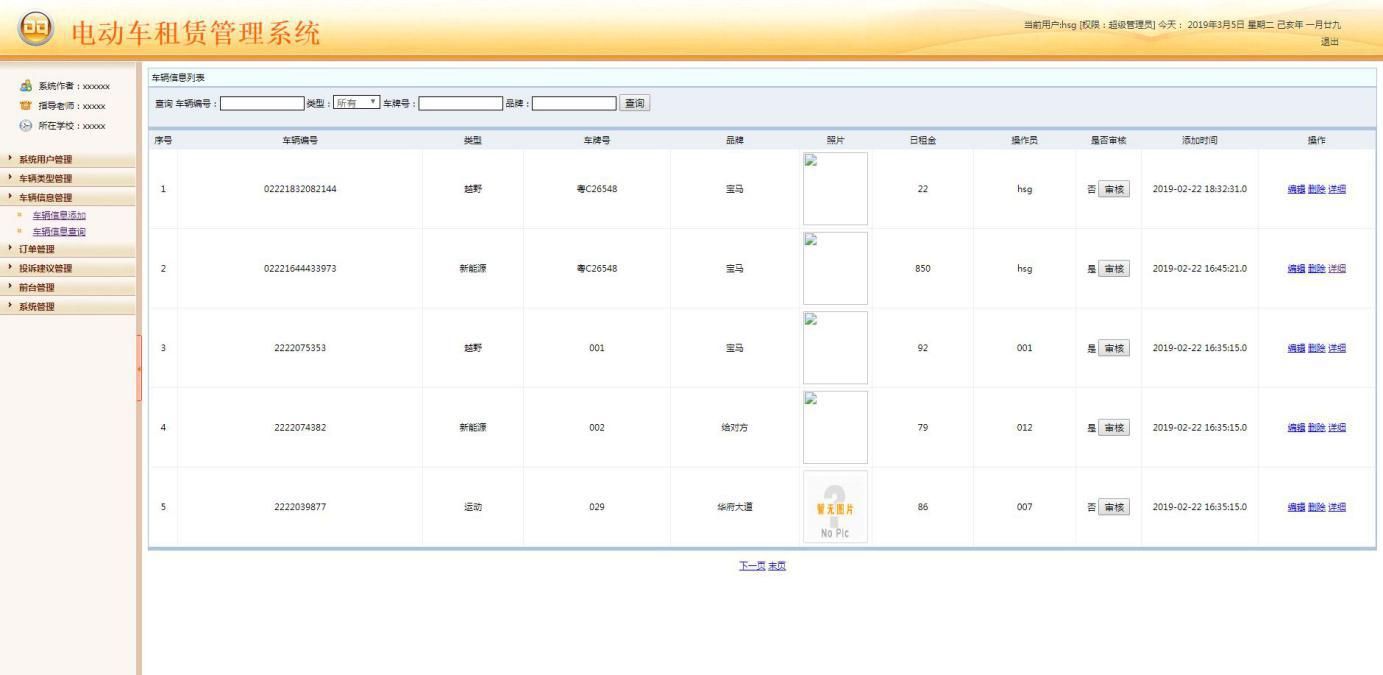Viewport: 1383px width, 675px height.
Task: Click the 车辆信息列表 panel title
Action: pyautogui.click(x=178, y=78)
